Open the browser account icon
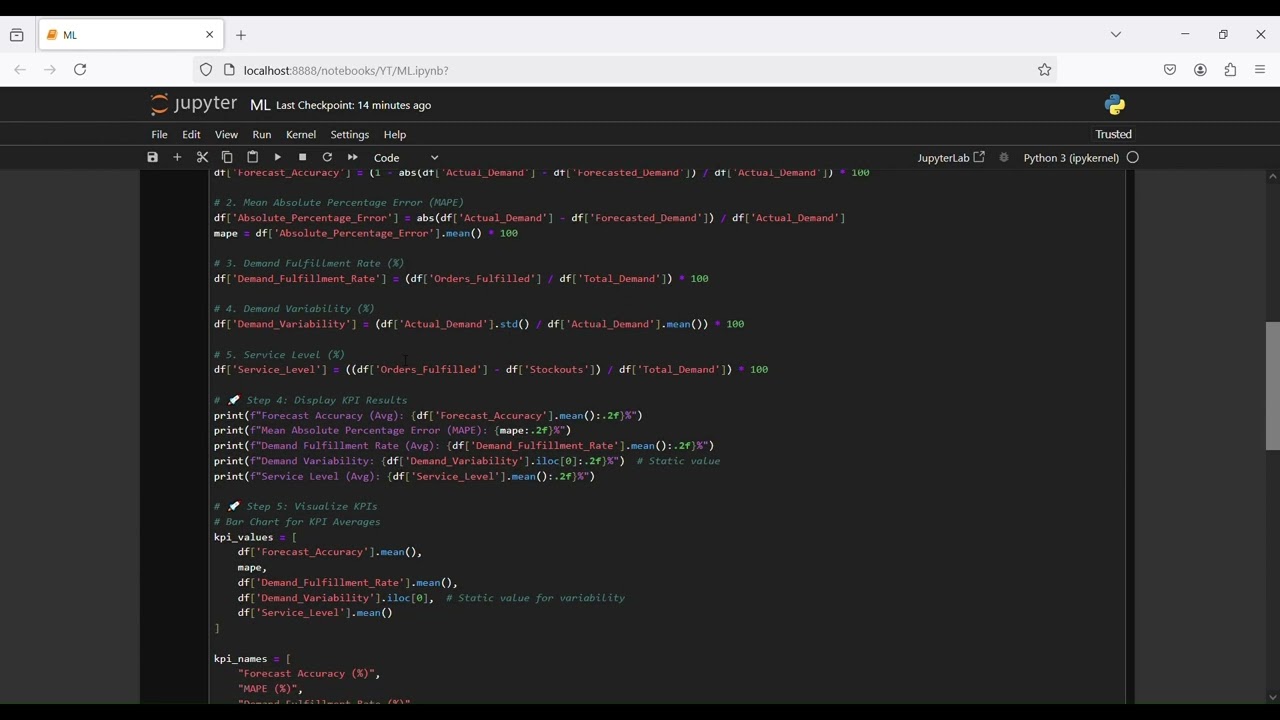This screenshot has width=1280, height=720. pos(1201,70)
